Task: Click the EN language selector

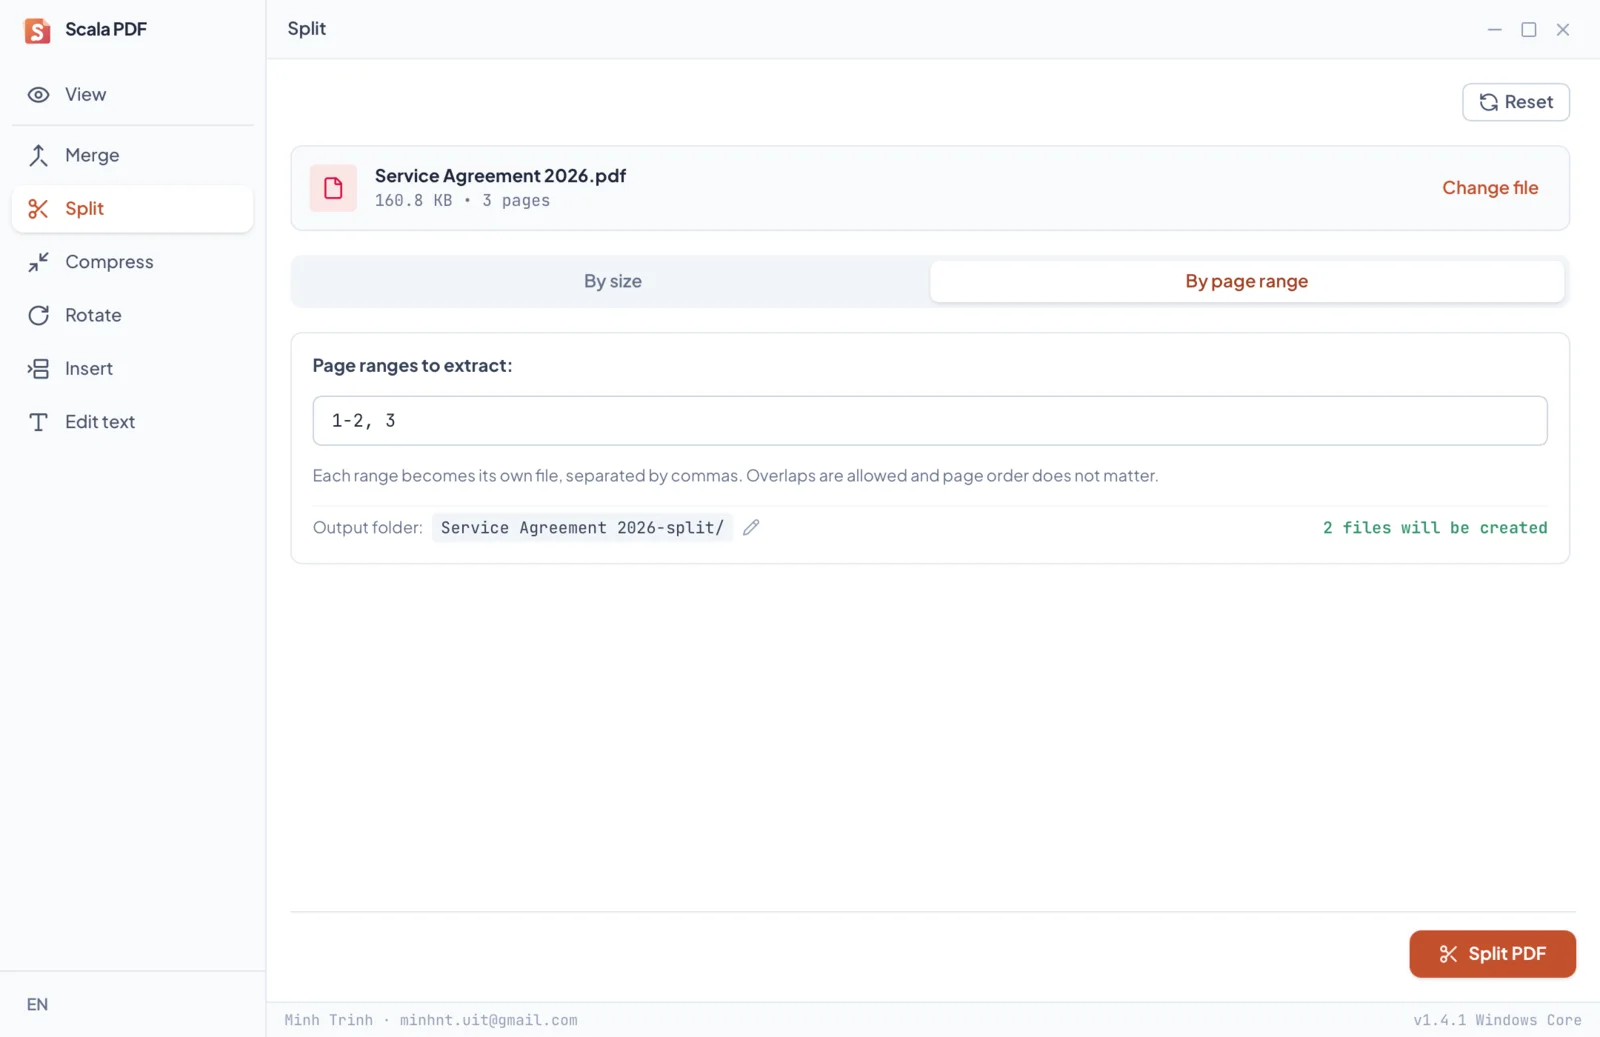Action: pos(37,1004)
